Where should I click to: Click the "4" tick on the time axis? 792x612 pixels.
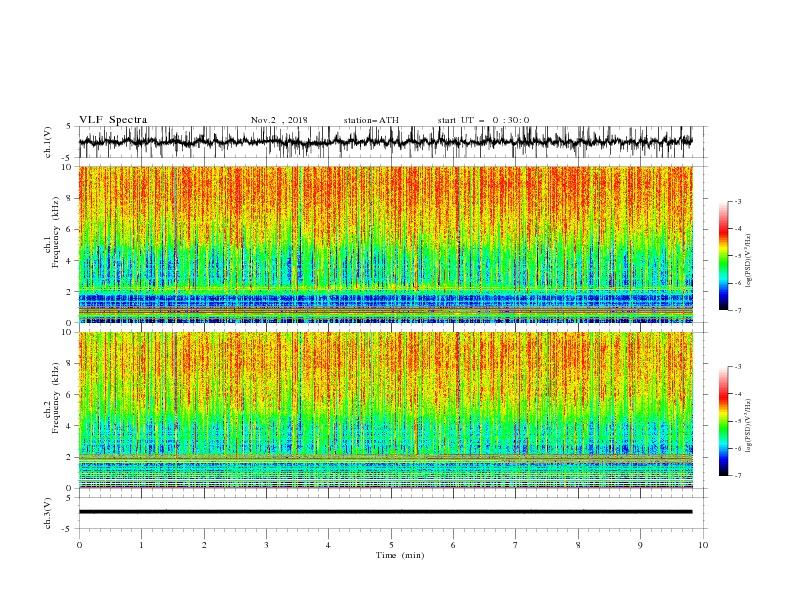tap(328, 545)
